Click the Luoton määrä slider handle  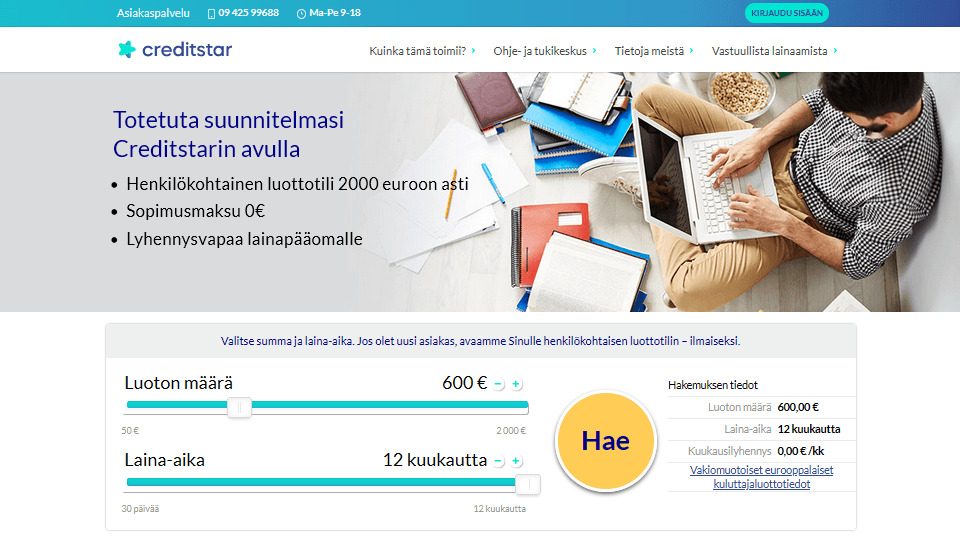pyautogui.click(x=239, y=407)
